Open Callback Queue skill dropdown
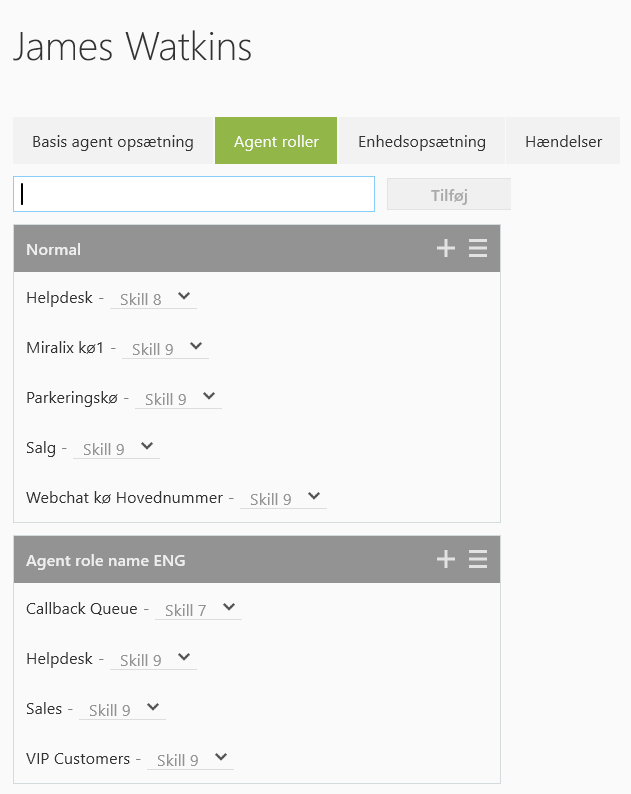631x794 pixels. tap(198, 609)
